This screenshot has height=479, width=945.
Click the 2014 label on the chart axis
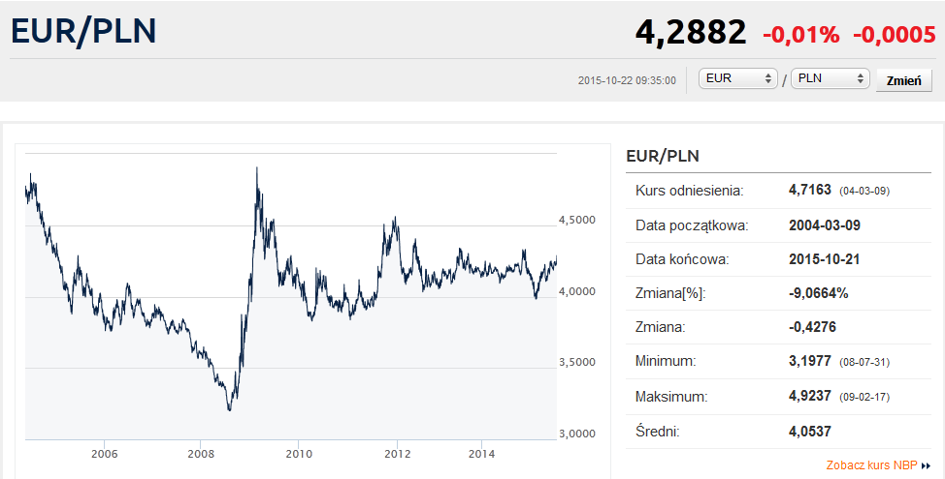pos(482,453)
